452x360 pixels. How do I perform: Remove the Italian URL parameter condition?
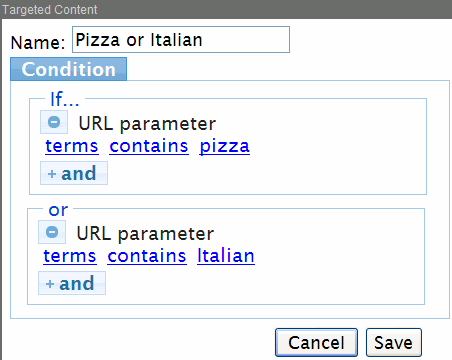point(52,232)
